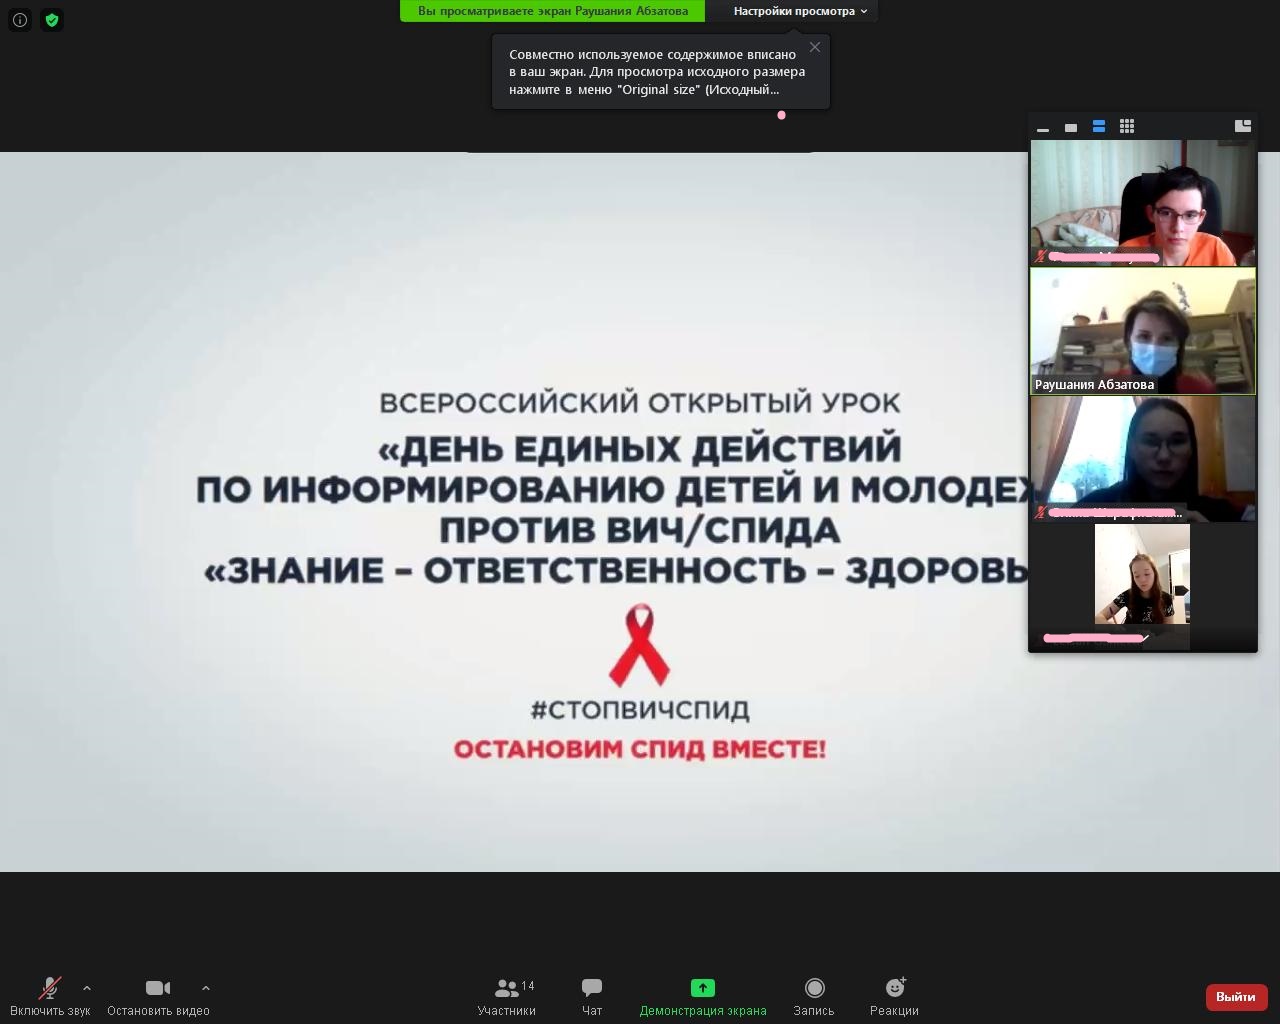
Task: Show single active speaker thumbnail view
Action: point(1071,127)
